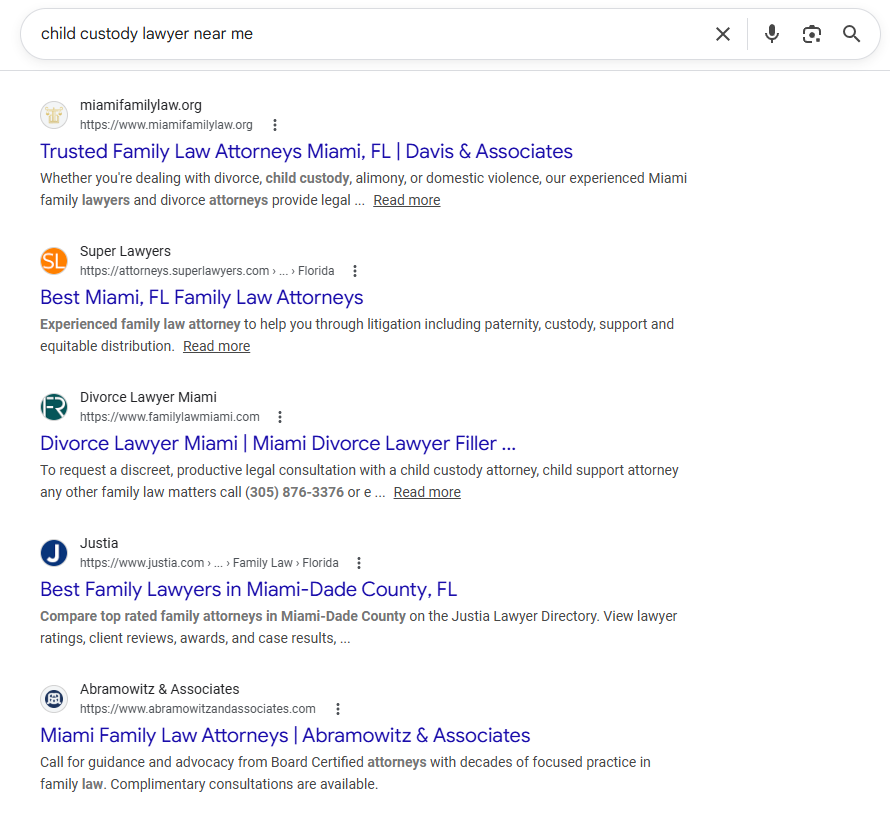Image resolution: width=890 pixels, height=815 pixels.
Task: Click the Justia J favicon
Action: pyautogui.click(x=53, y=552)
